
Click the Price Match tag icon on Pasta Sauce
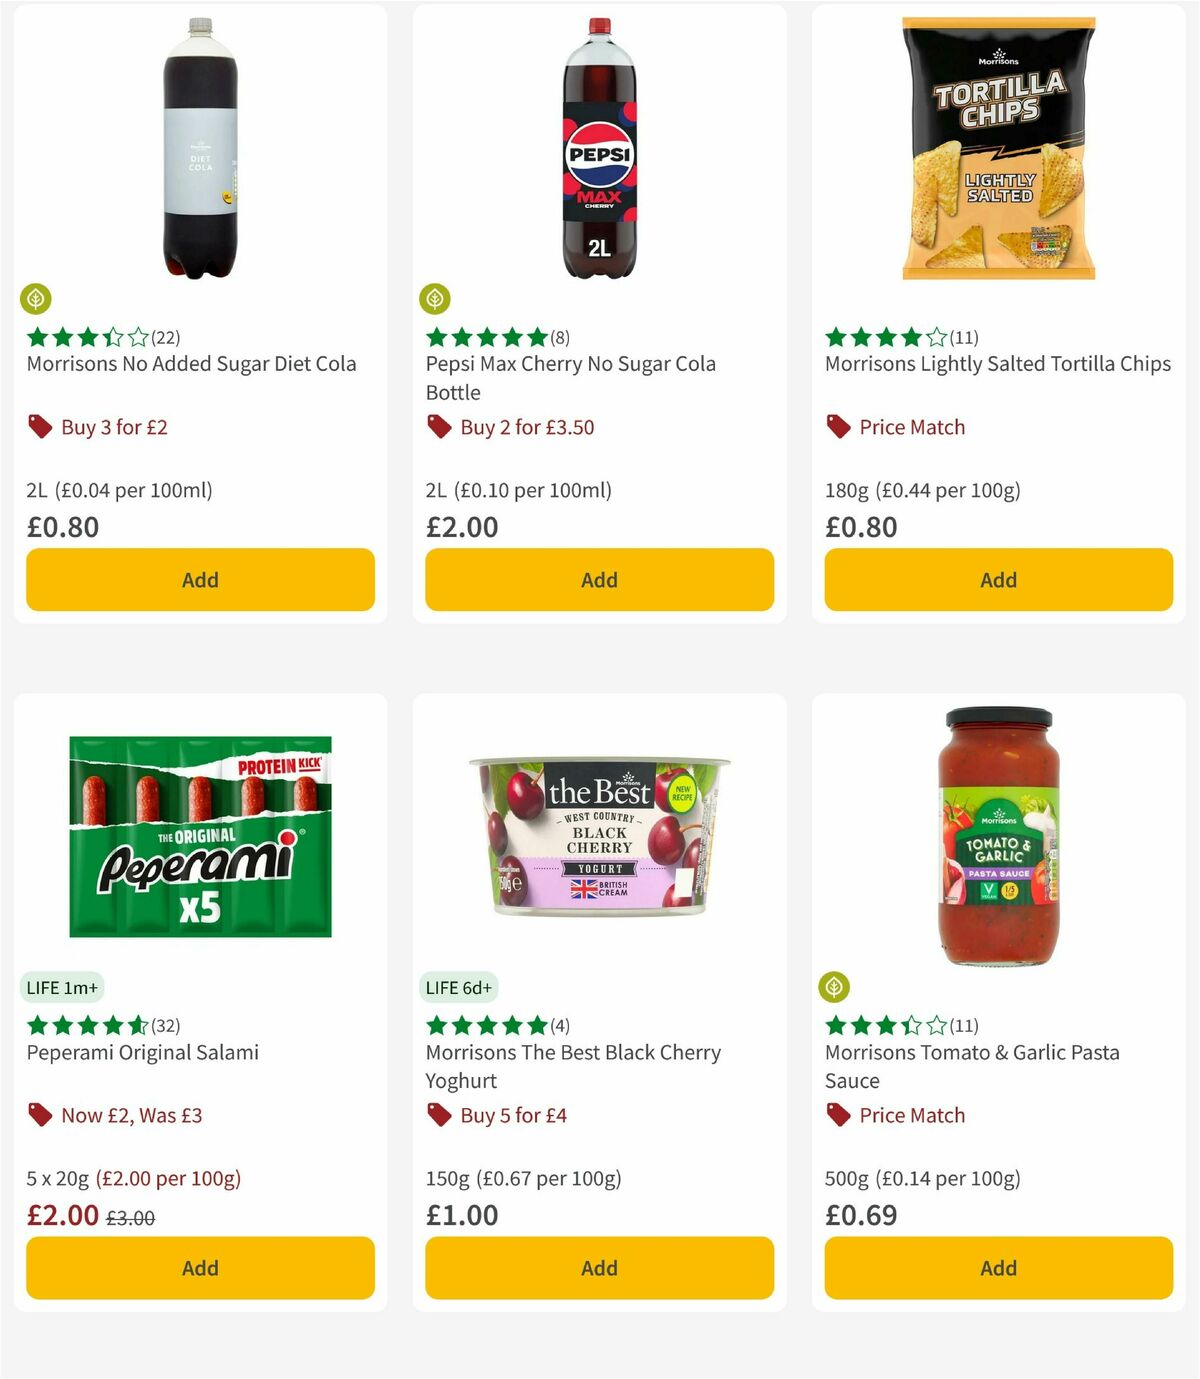pos(838,1115)
